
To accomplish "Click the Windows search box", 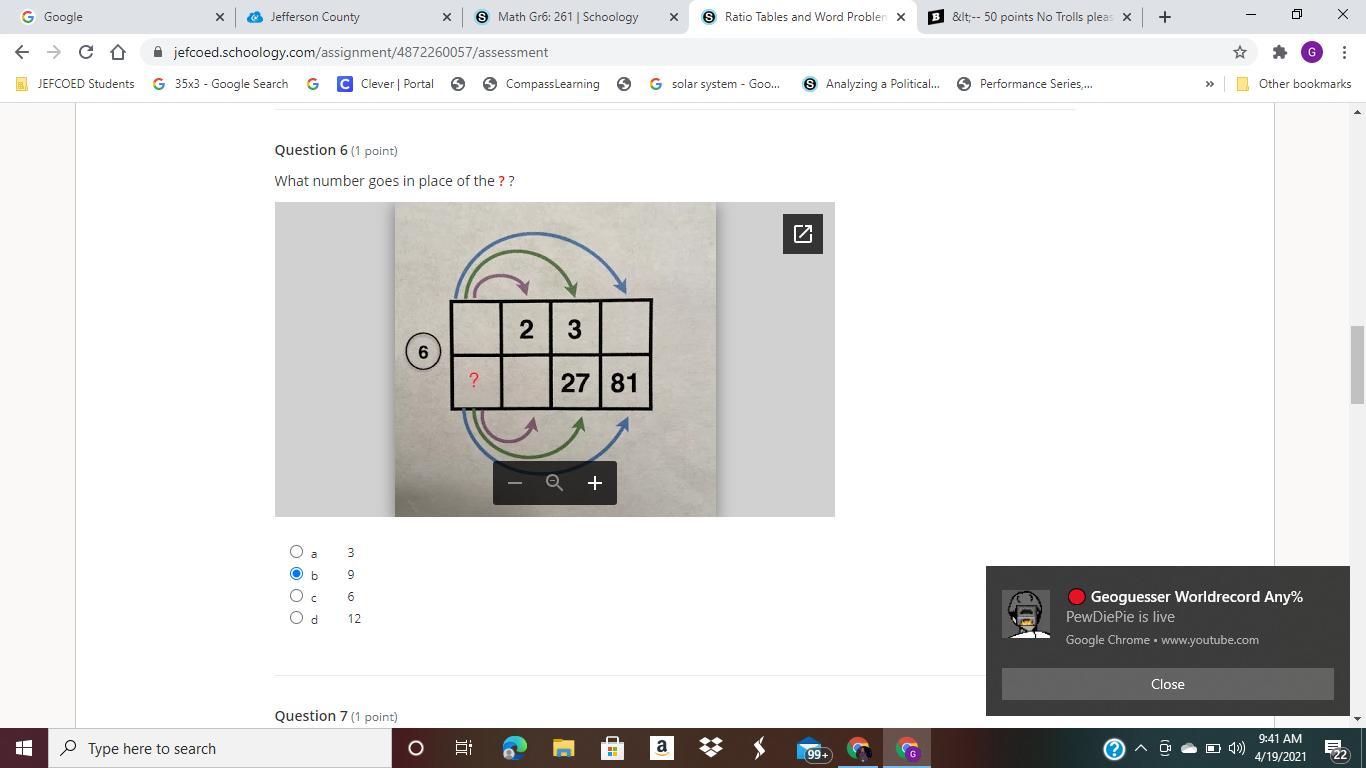I will click(220, 748).
